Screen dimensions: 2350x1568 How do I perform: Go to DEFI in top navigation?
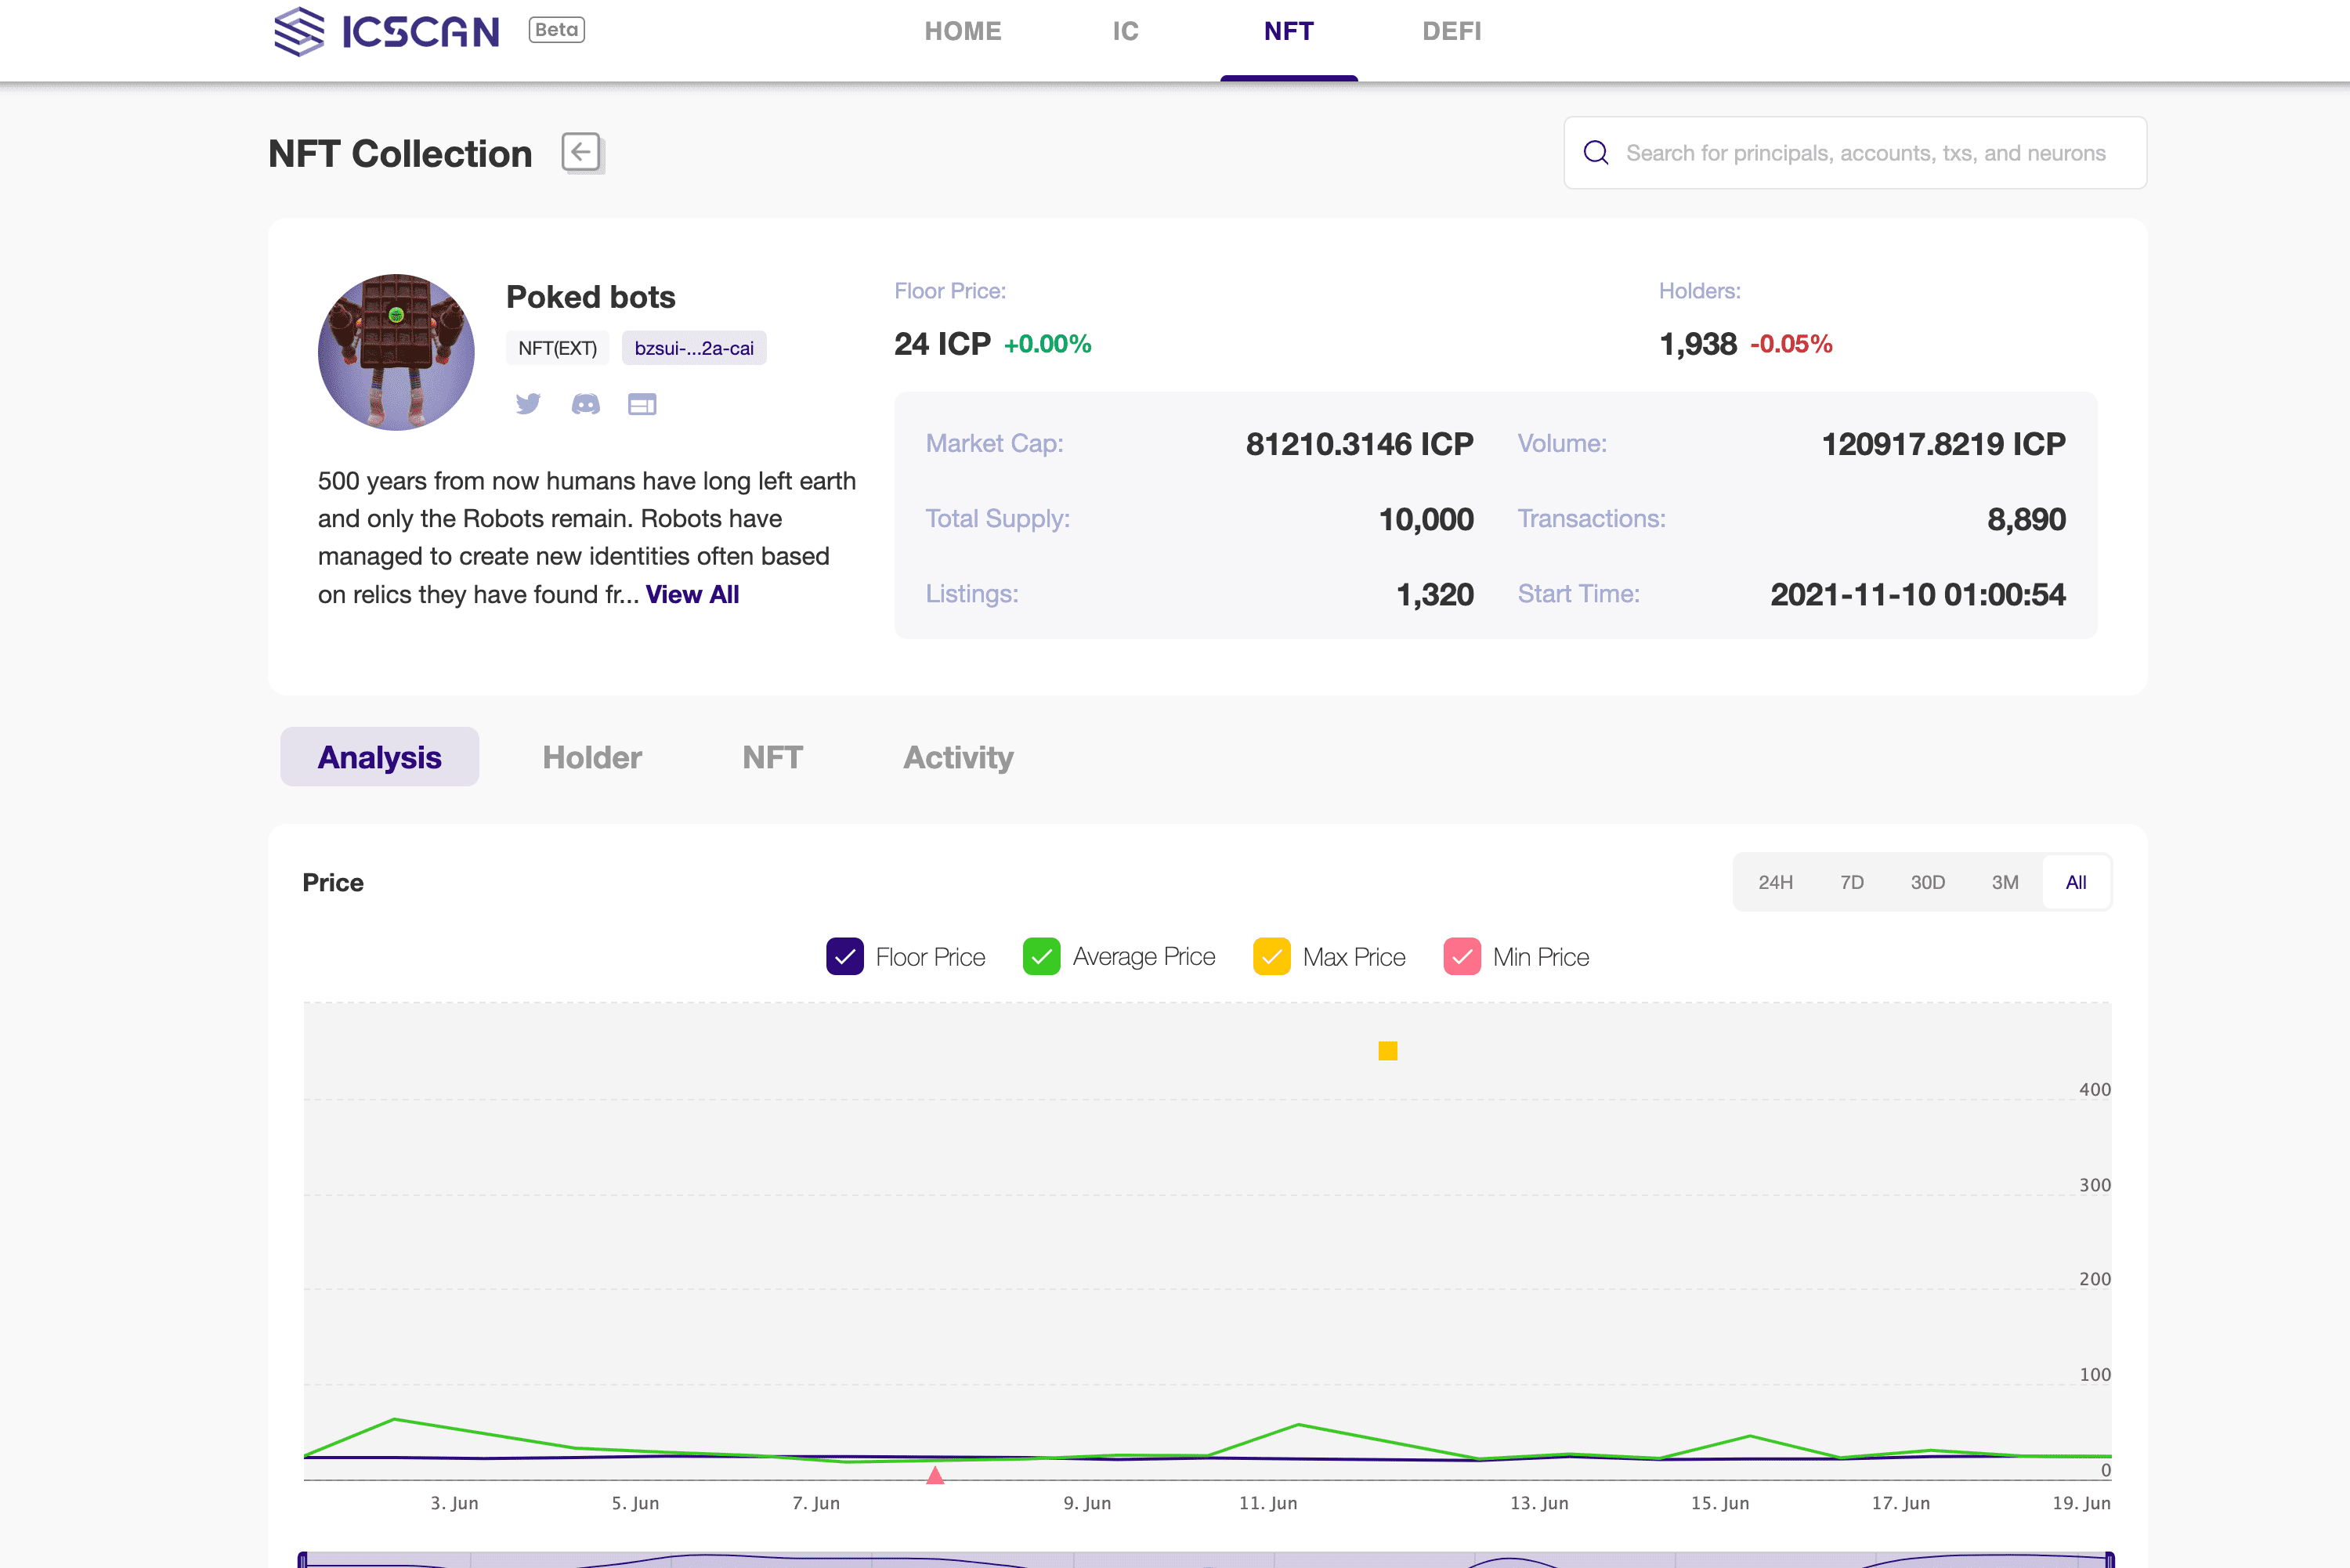pyautogui.click(x=1451, y=31)
